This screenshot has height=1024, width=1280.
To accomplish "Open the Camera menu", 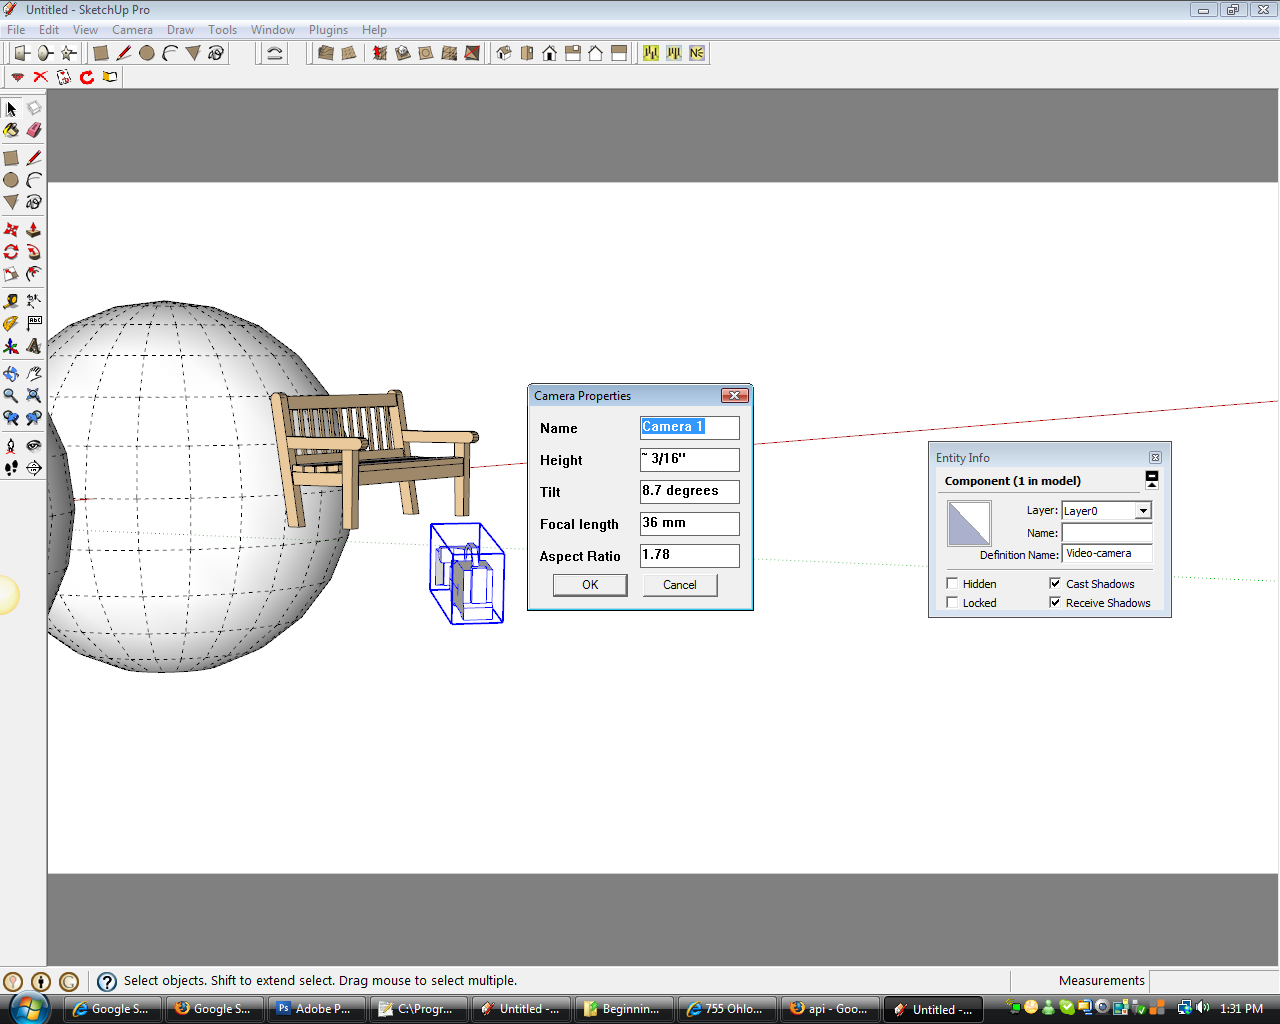I will pos(132,30).
